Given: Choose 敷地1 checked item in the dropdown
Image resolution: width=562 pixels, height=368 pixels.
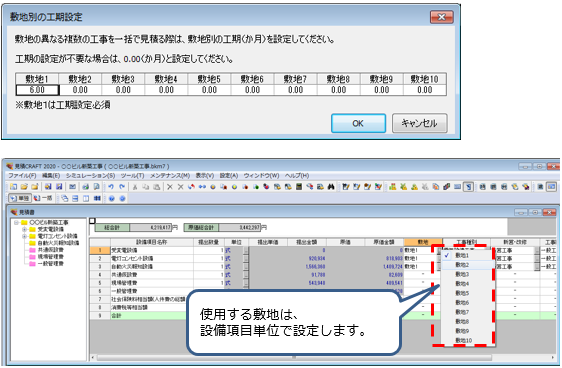Looking at the screenshot, I should [467, 255].
